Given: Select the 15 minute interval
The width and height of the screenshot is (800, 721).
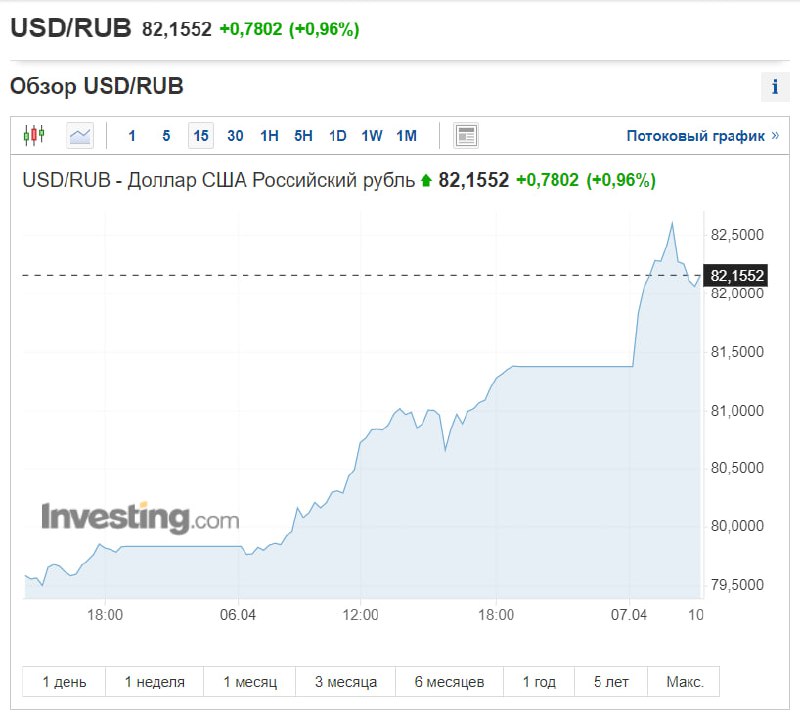Looking at the screenshot, I should [x=201, y=136].
